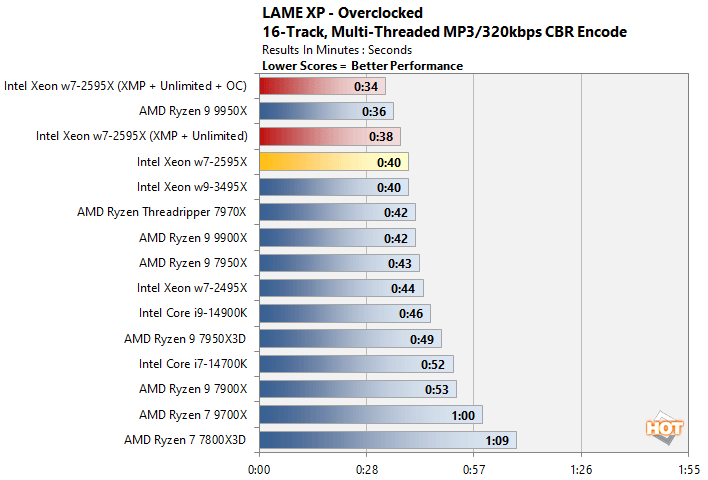Select the 'Intel Xeon w7-2595X (XMP + Unlimited + OC)' label

point(126,86)
